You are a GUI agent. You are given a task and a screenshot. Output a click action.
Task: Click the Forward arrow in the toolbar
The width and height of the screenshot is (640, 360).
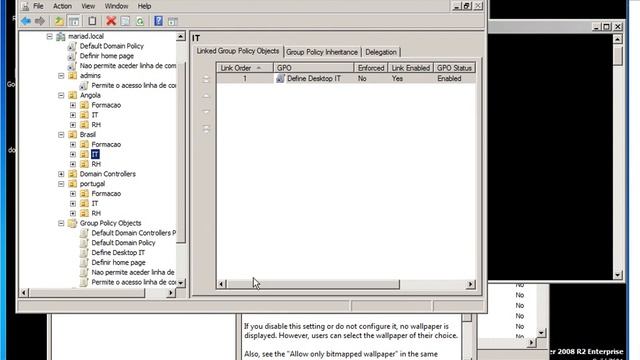pyautogui.click(x=40, y=21)
